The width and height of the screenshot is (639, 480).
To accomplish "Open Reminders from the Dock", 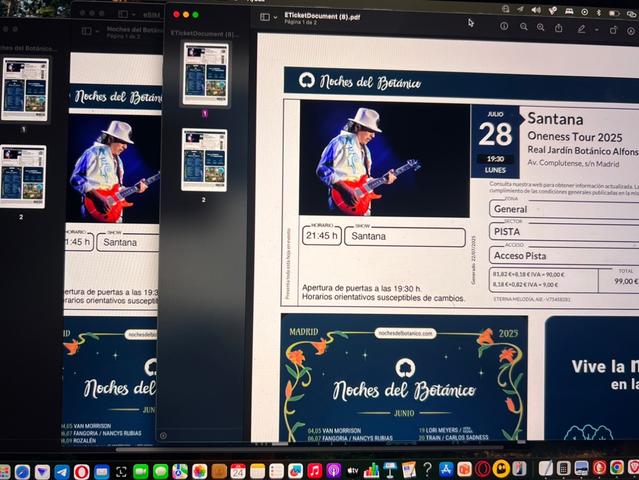I will (276, 471).
